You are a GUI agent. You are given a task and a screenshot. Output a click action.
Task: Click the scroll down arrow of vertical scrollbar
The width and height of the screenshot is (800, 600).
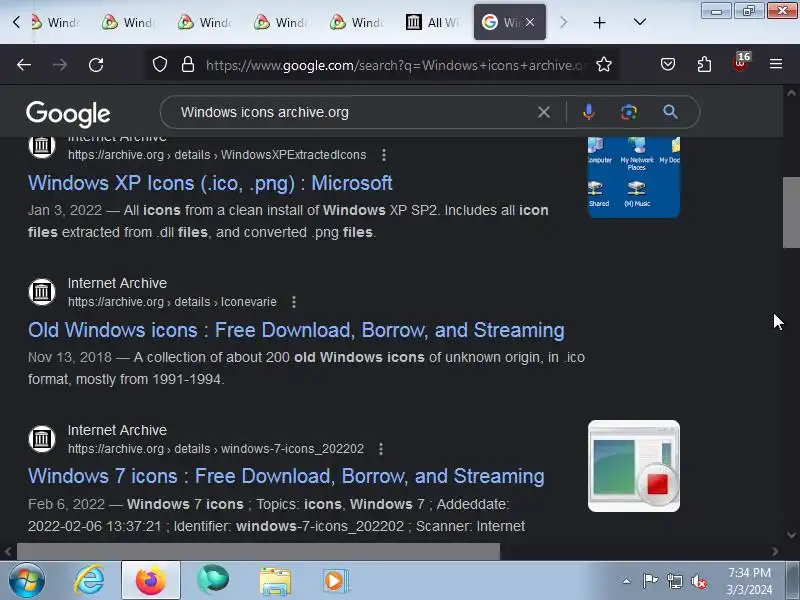click(x=791, y=535)
